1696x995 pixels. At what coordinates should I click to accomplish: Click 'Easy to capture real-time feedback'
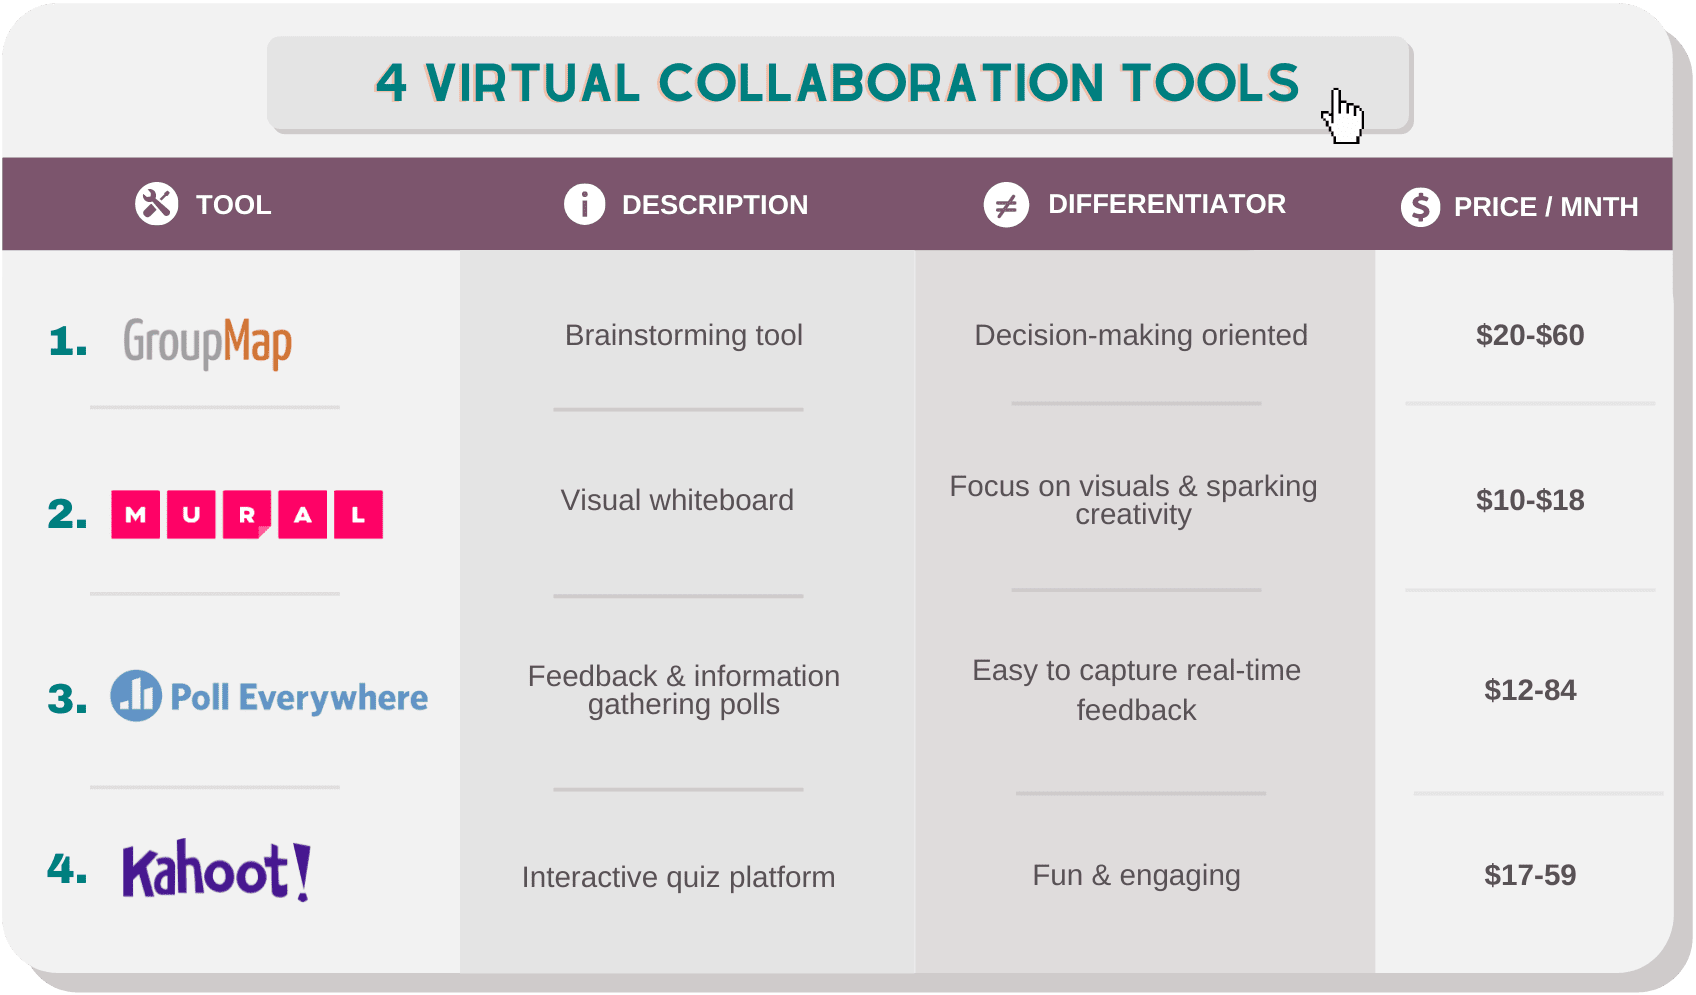click(1136, 690)
